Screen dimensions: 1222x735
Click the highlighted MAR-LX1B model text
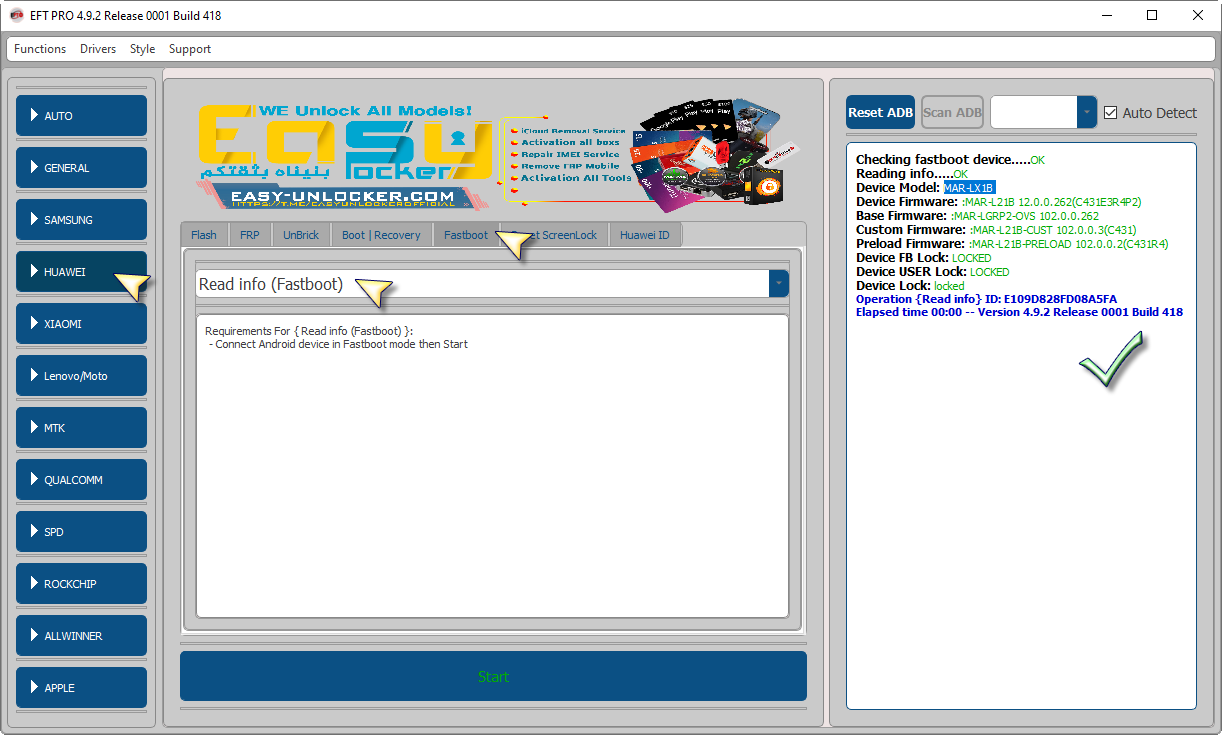(x=969, y=188)
